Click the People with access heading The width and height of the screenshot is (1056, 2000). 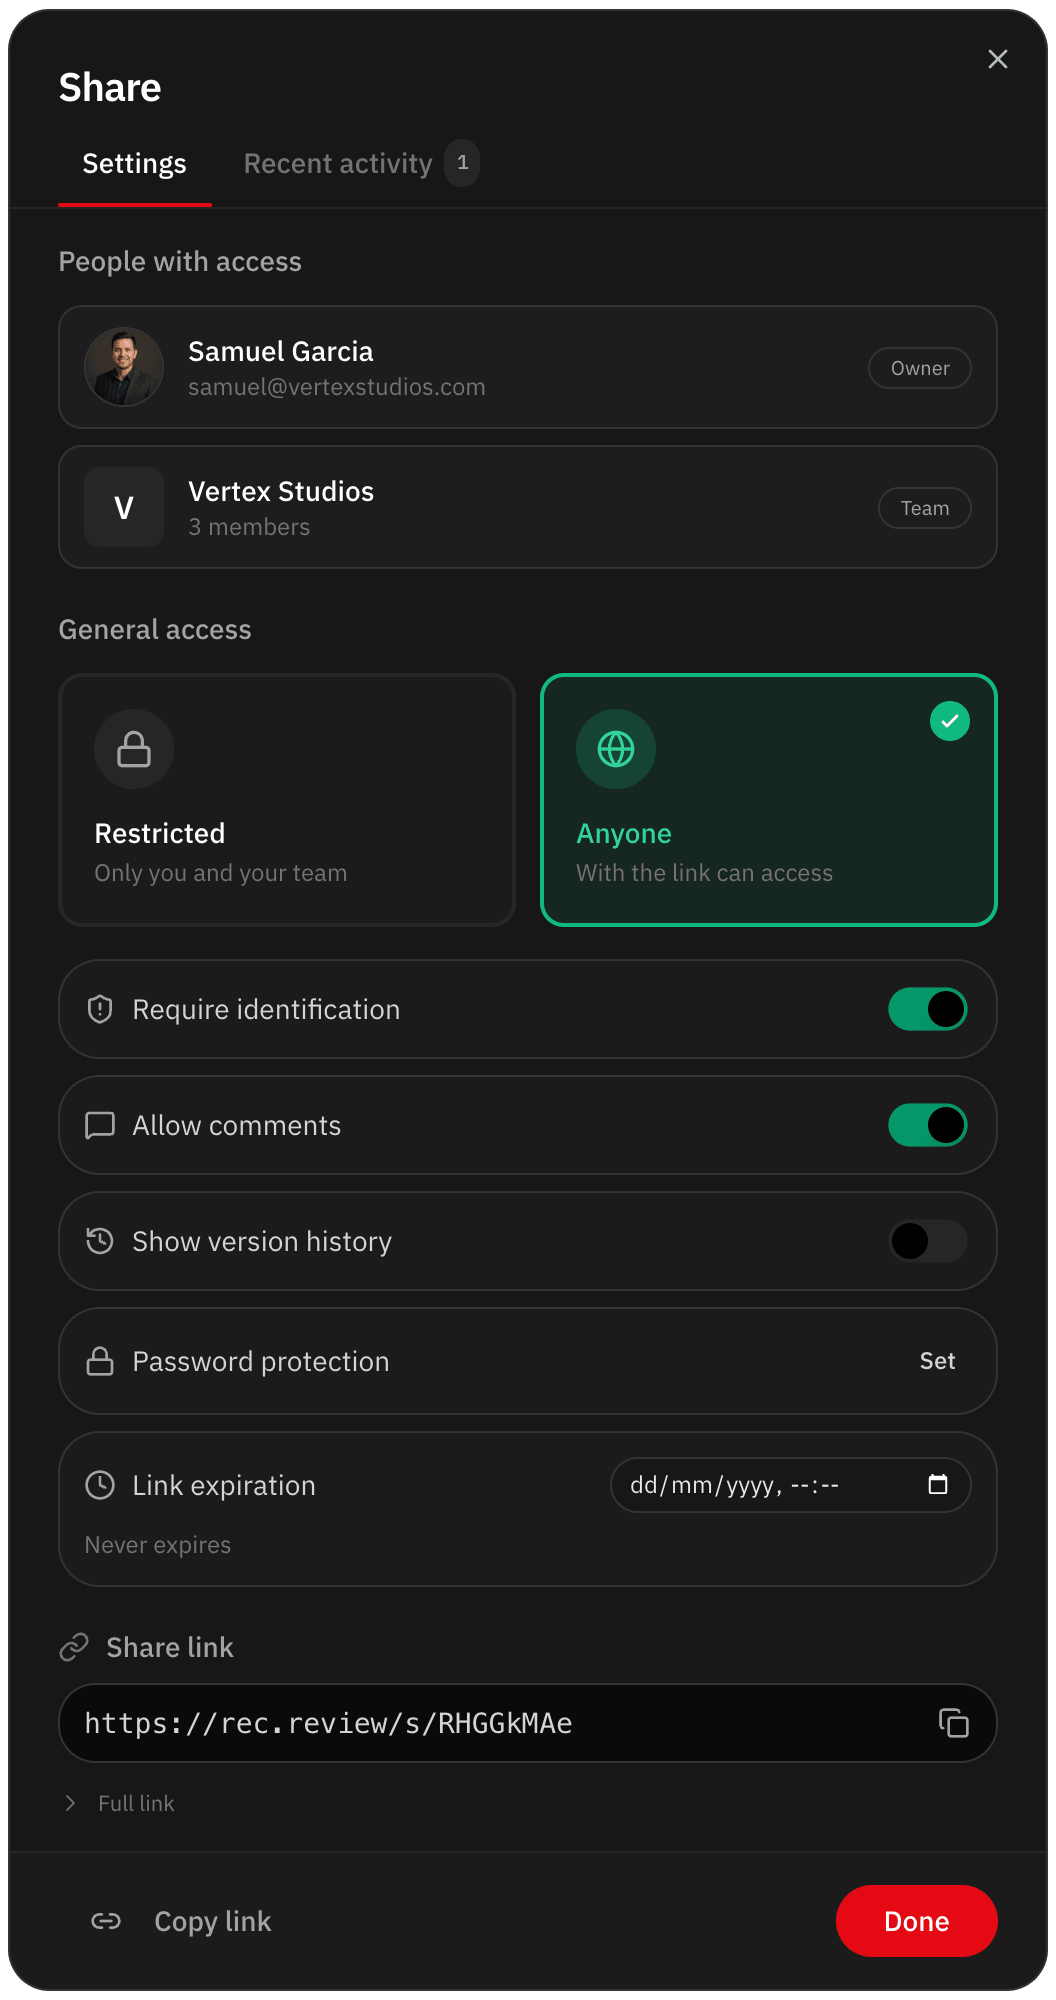pyautogui.click(x=180, y=262)
